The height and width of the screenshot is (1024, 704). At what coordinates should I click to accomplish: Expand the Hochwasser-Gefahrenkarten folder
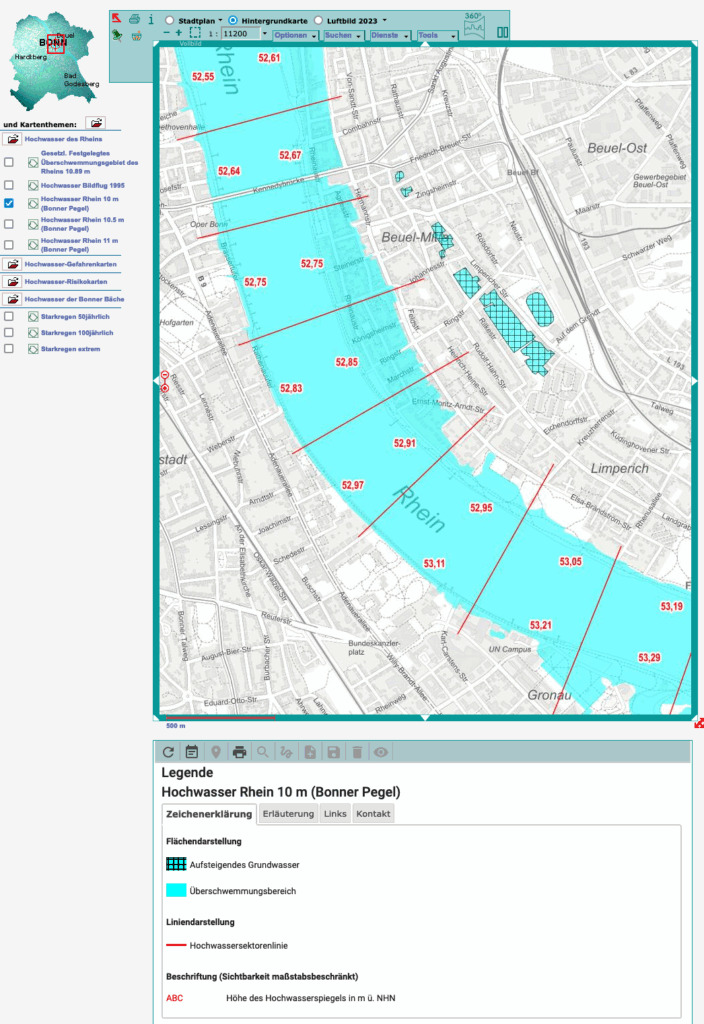coord(13,264)
